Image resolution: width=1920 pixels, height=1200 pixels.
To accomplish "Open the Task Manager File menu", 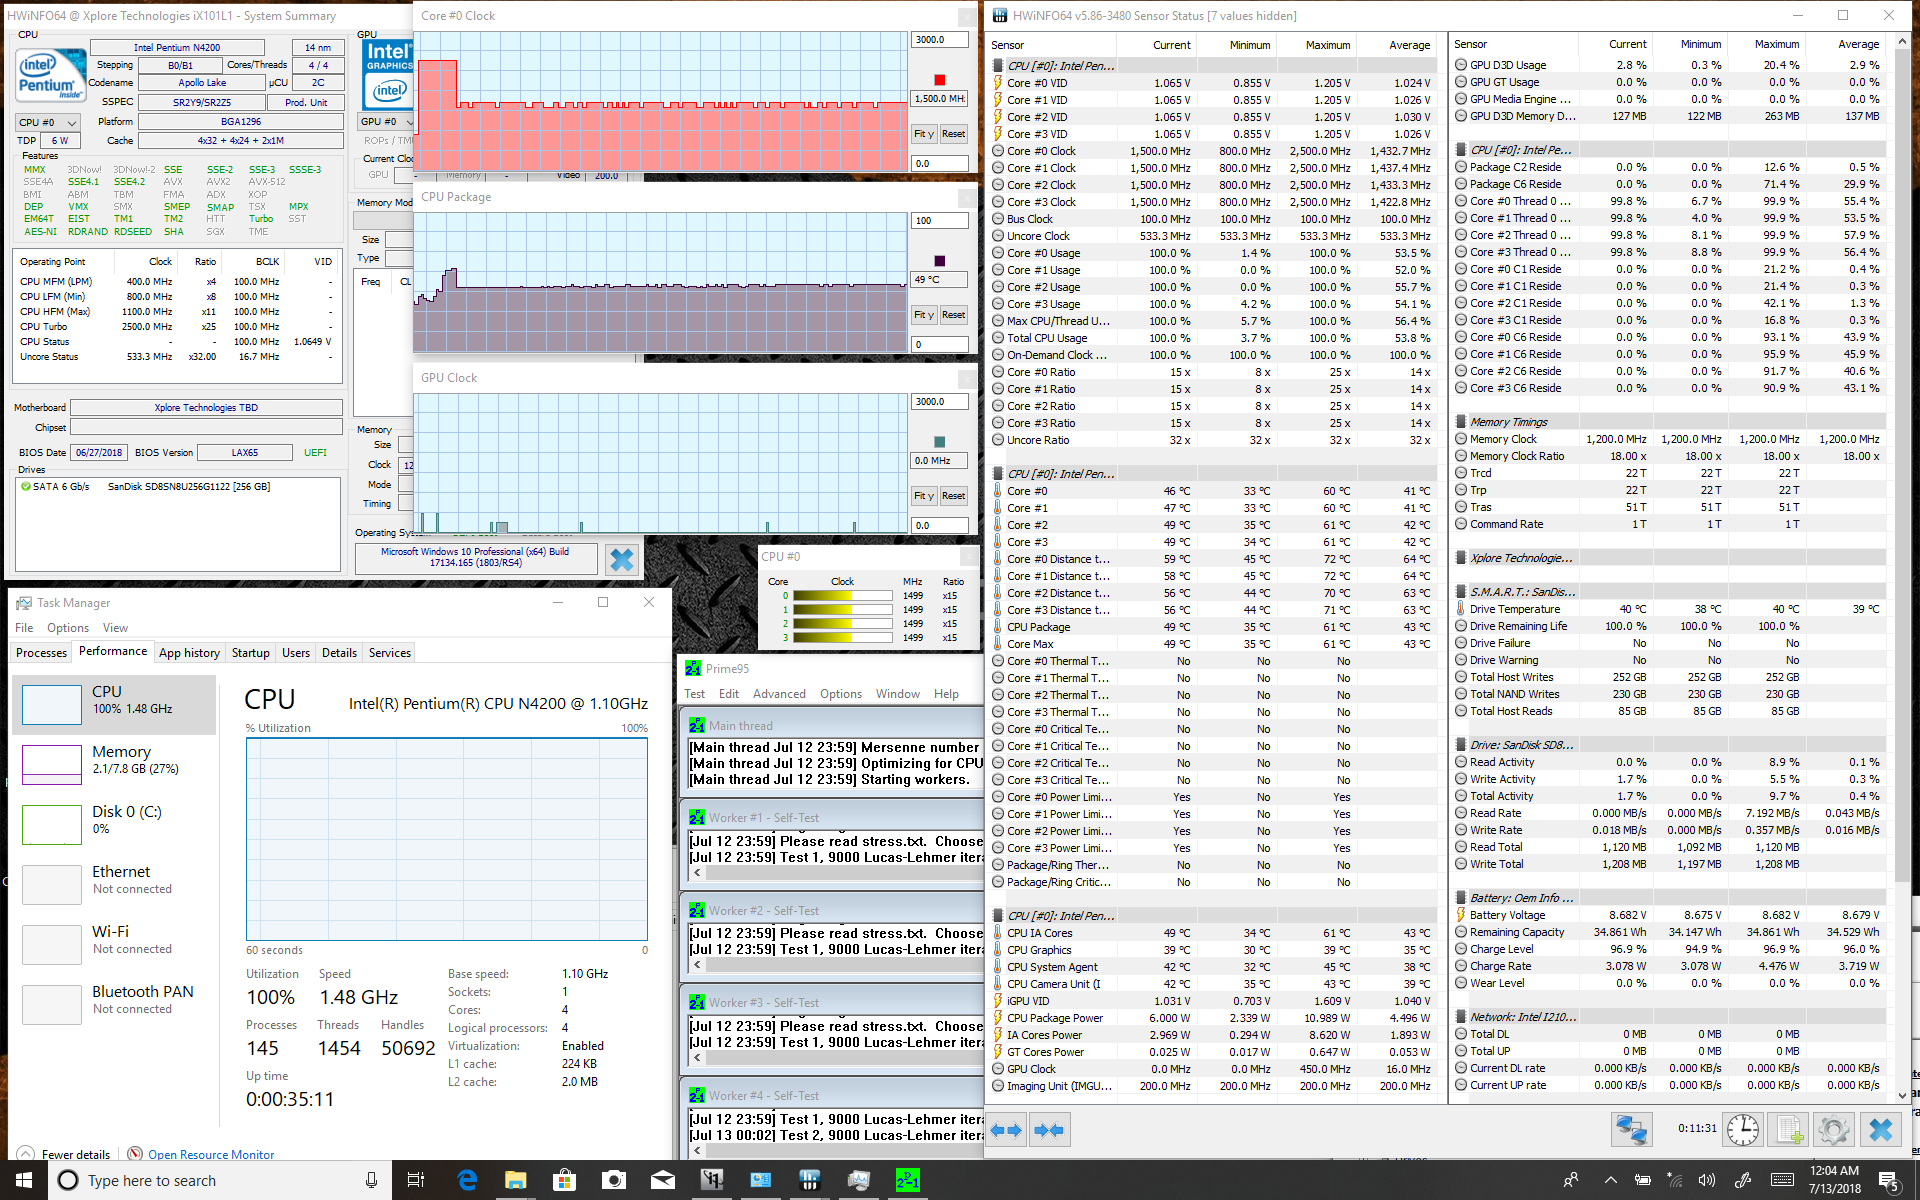I will click(x=24, y=628).
